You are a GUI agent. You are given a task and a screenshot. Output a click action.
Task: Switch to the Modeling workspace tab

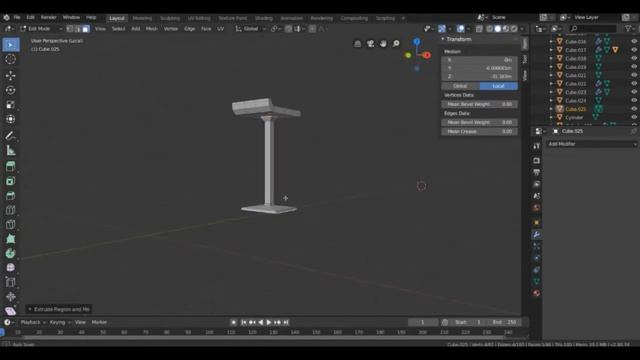click(142, 18)
